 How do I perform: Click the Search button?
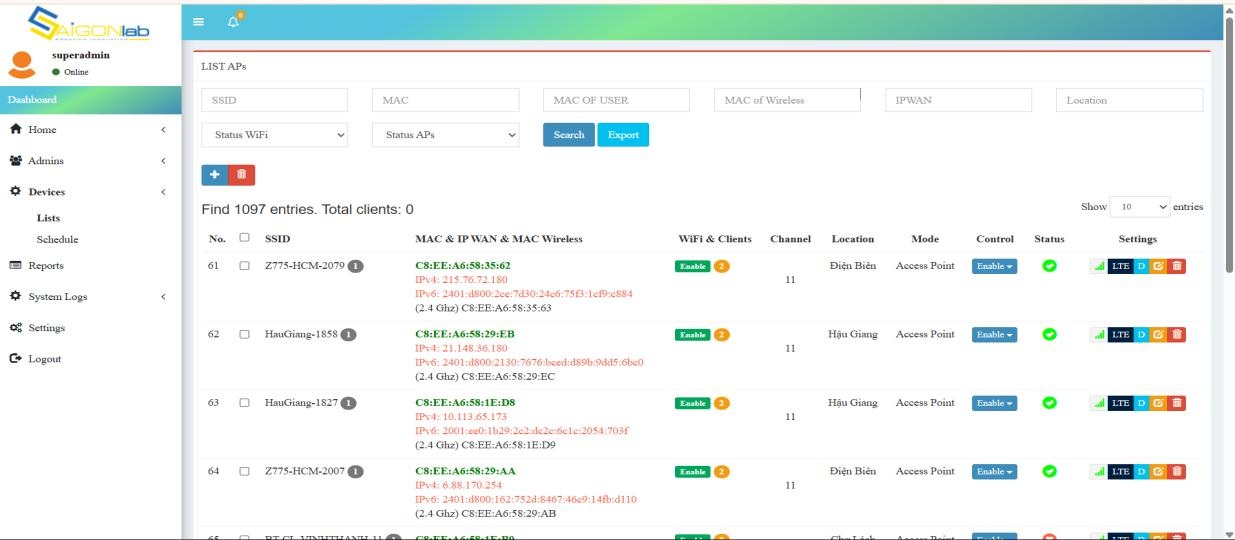(x=569, y=135)
